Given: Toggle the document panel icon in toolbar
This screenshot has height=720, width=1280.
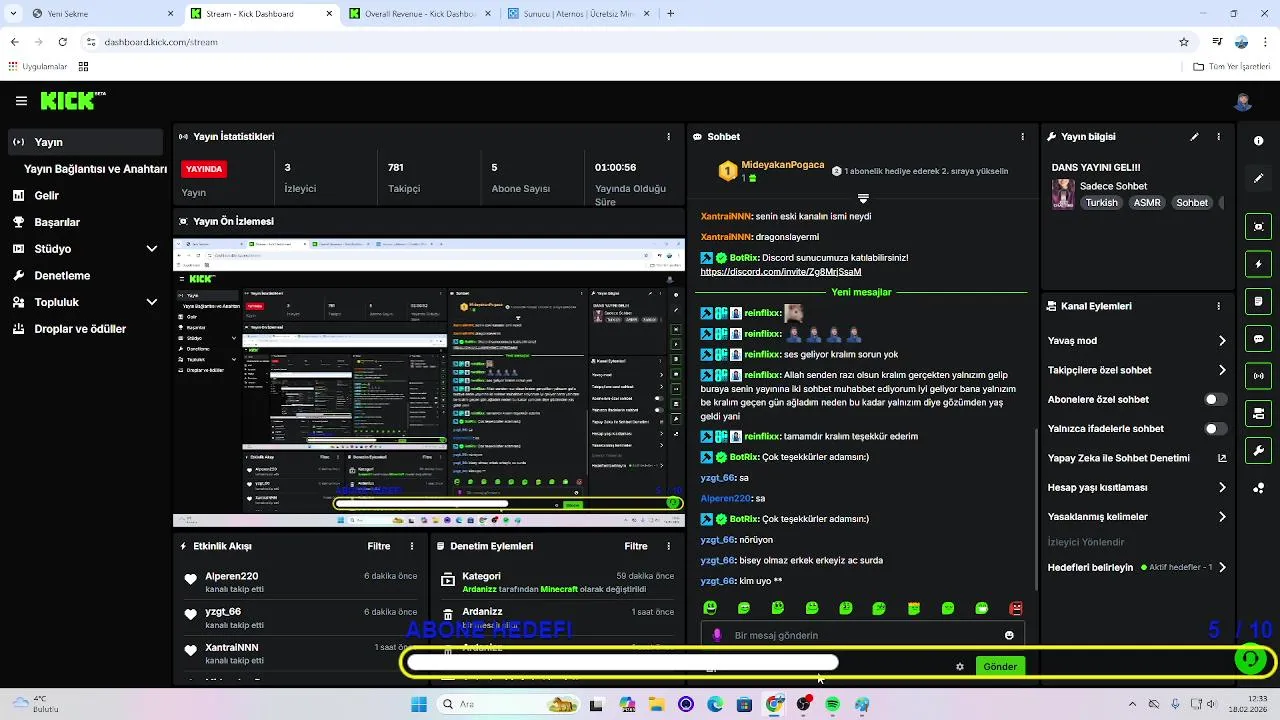Looking at the screenshot, I should [1258, 301].
